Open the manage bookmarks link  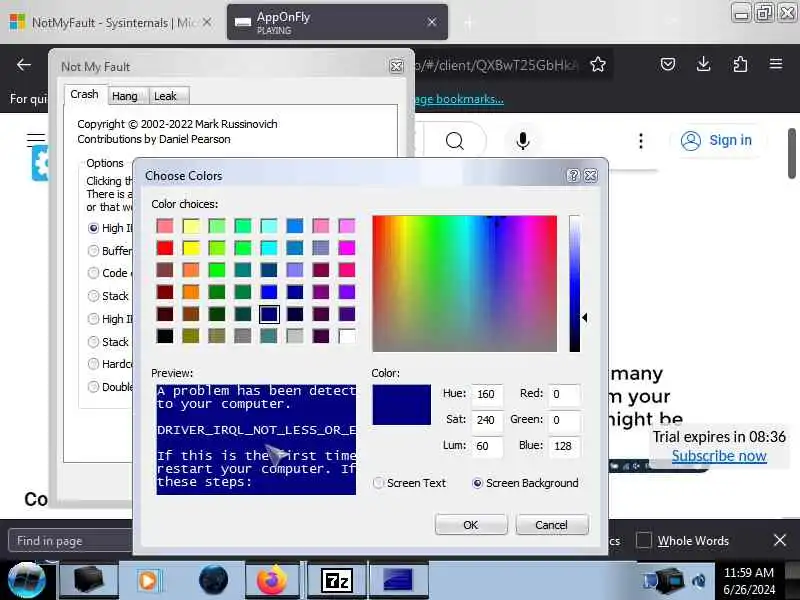pos(458,99)
